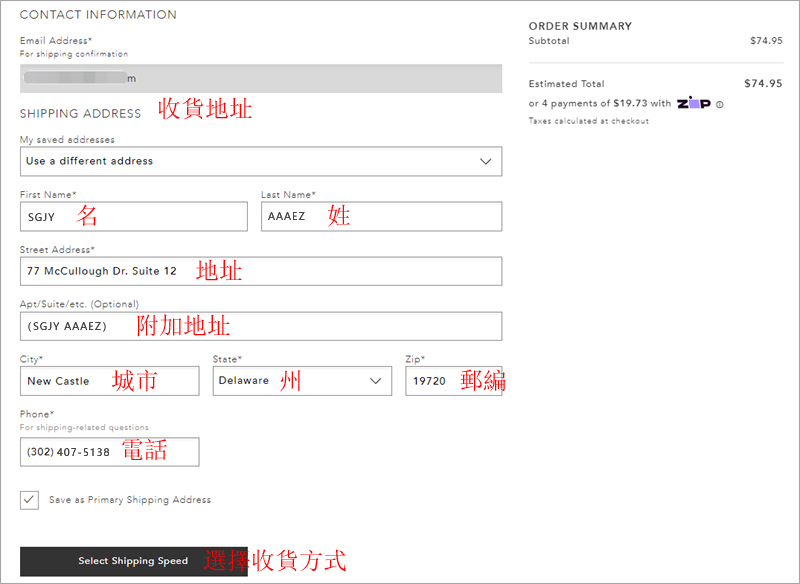Click the Subtotal label

548,41
